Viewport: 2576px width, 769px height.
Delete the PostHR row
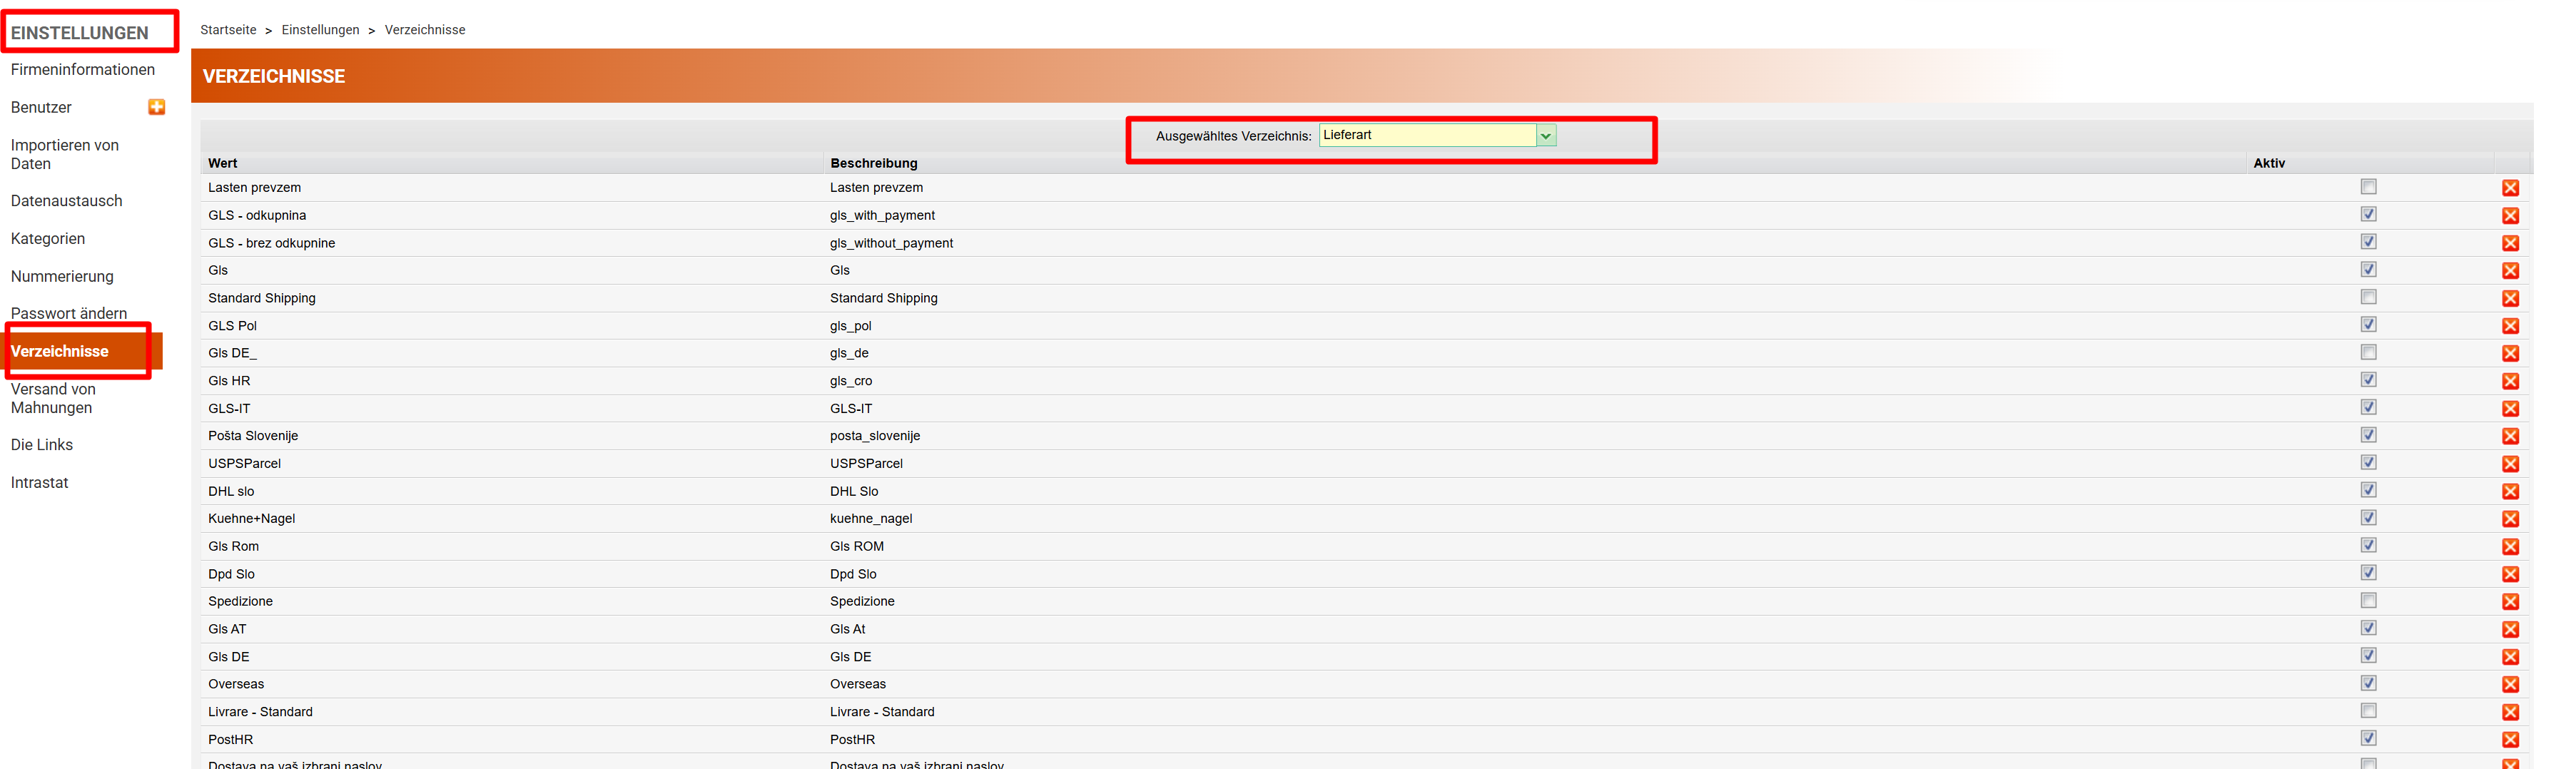(2510, 740)
